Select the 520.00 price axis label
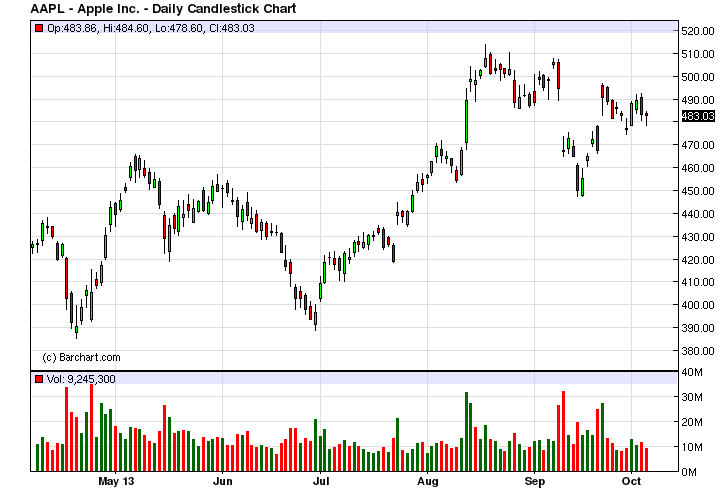Screen dimensions: 727x488 tap(698, 32)
